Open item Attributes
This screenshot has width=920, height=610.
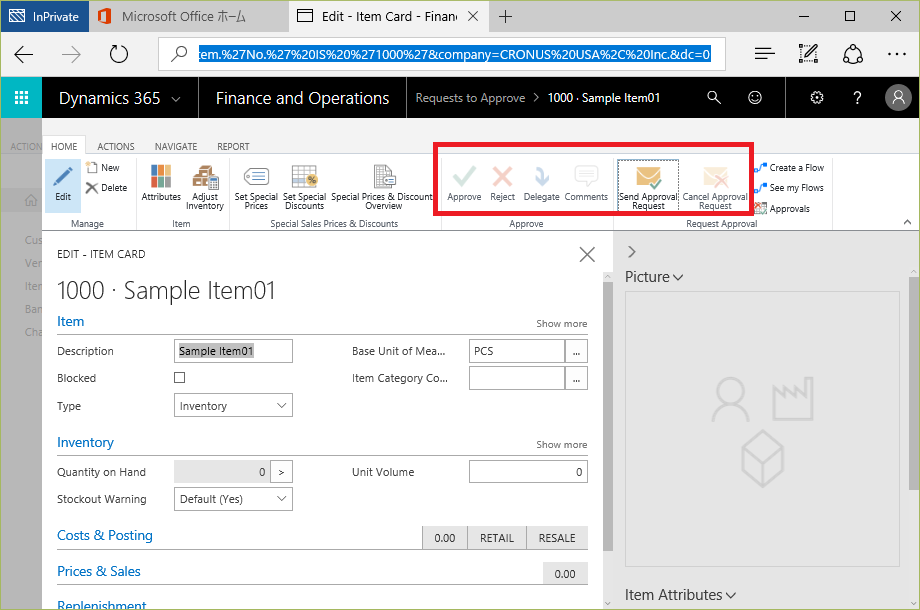pos(161,184)
